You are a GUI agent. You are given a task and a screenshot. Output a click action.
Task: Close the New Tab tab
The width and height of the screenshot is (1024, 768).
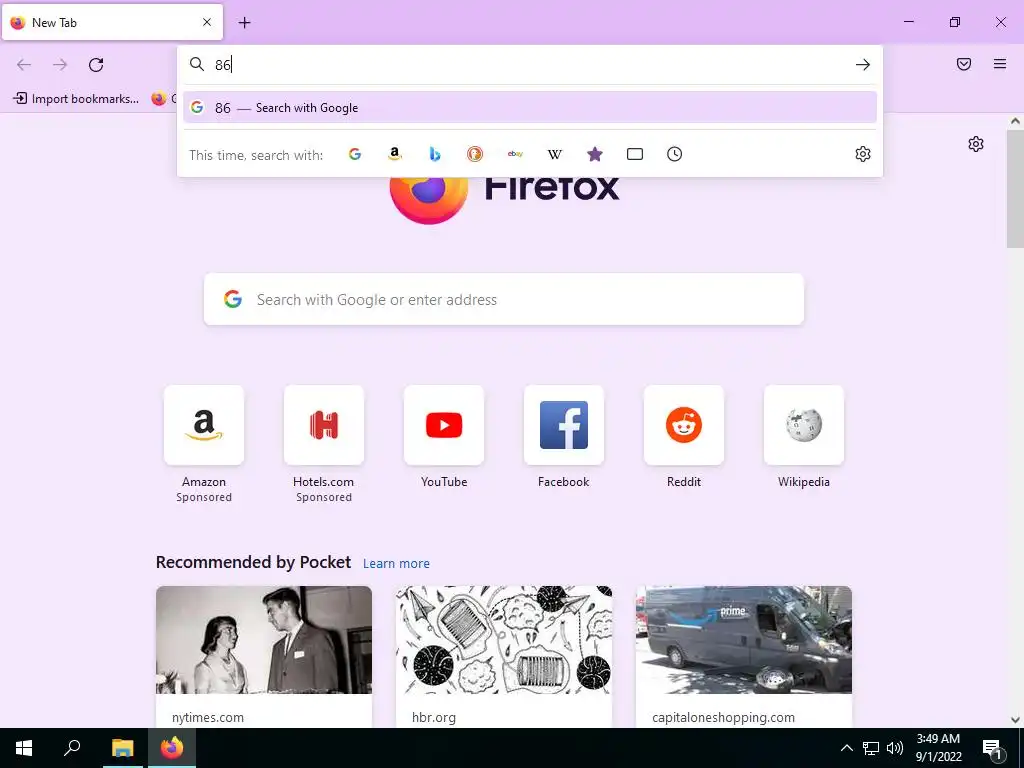[x=207, y=22]
